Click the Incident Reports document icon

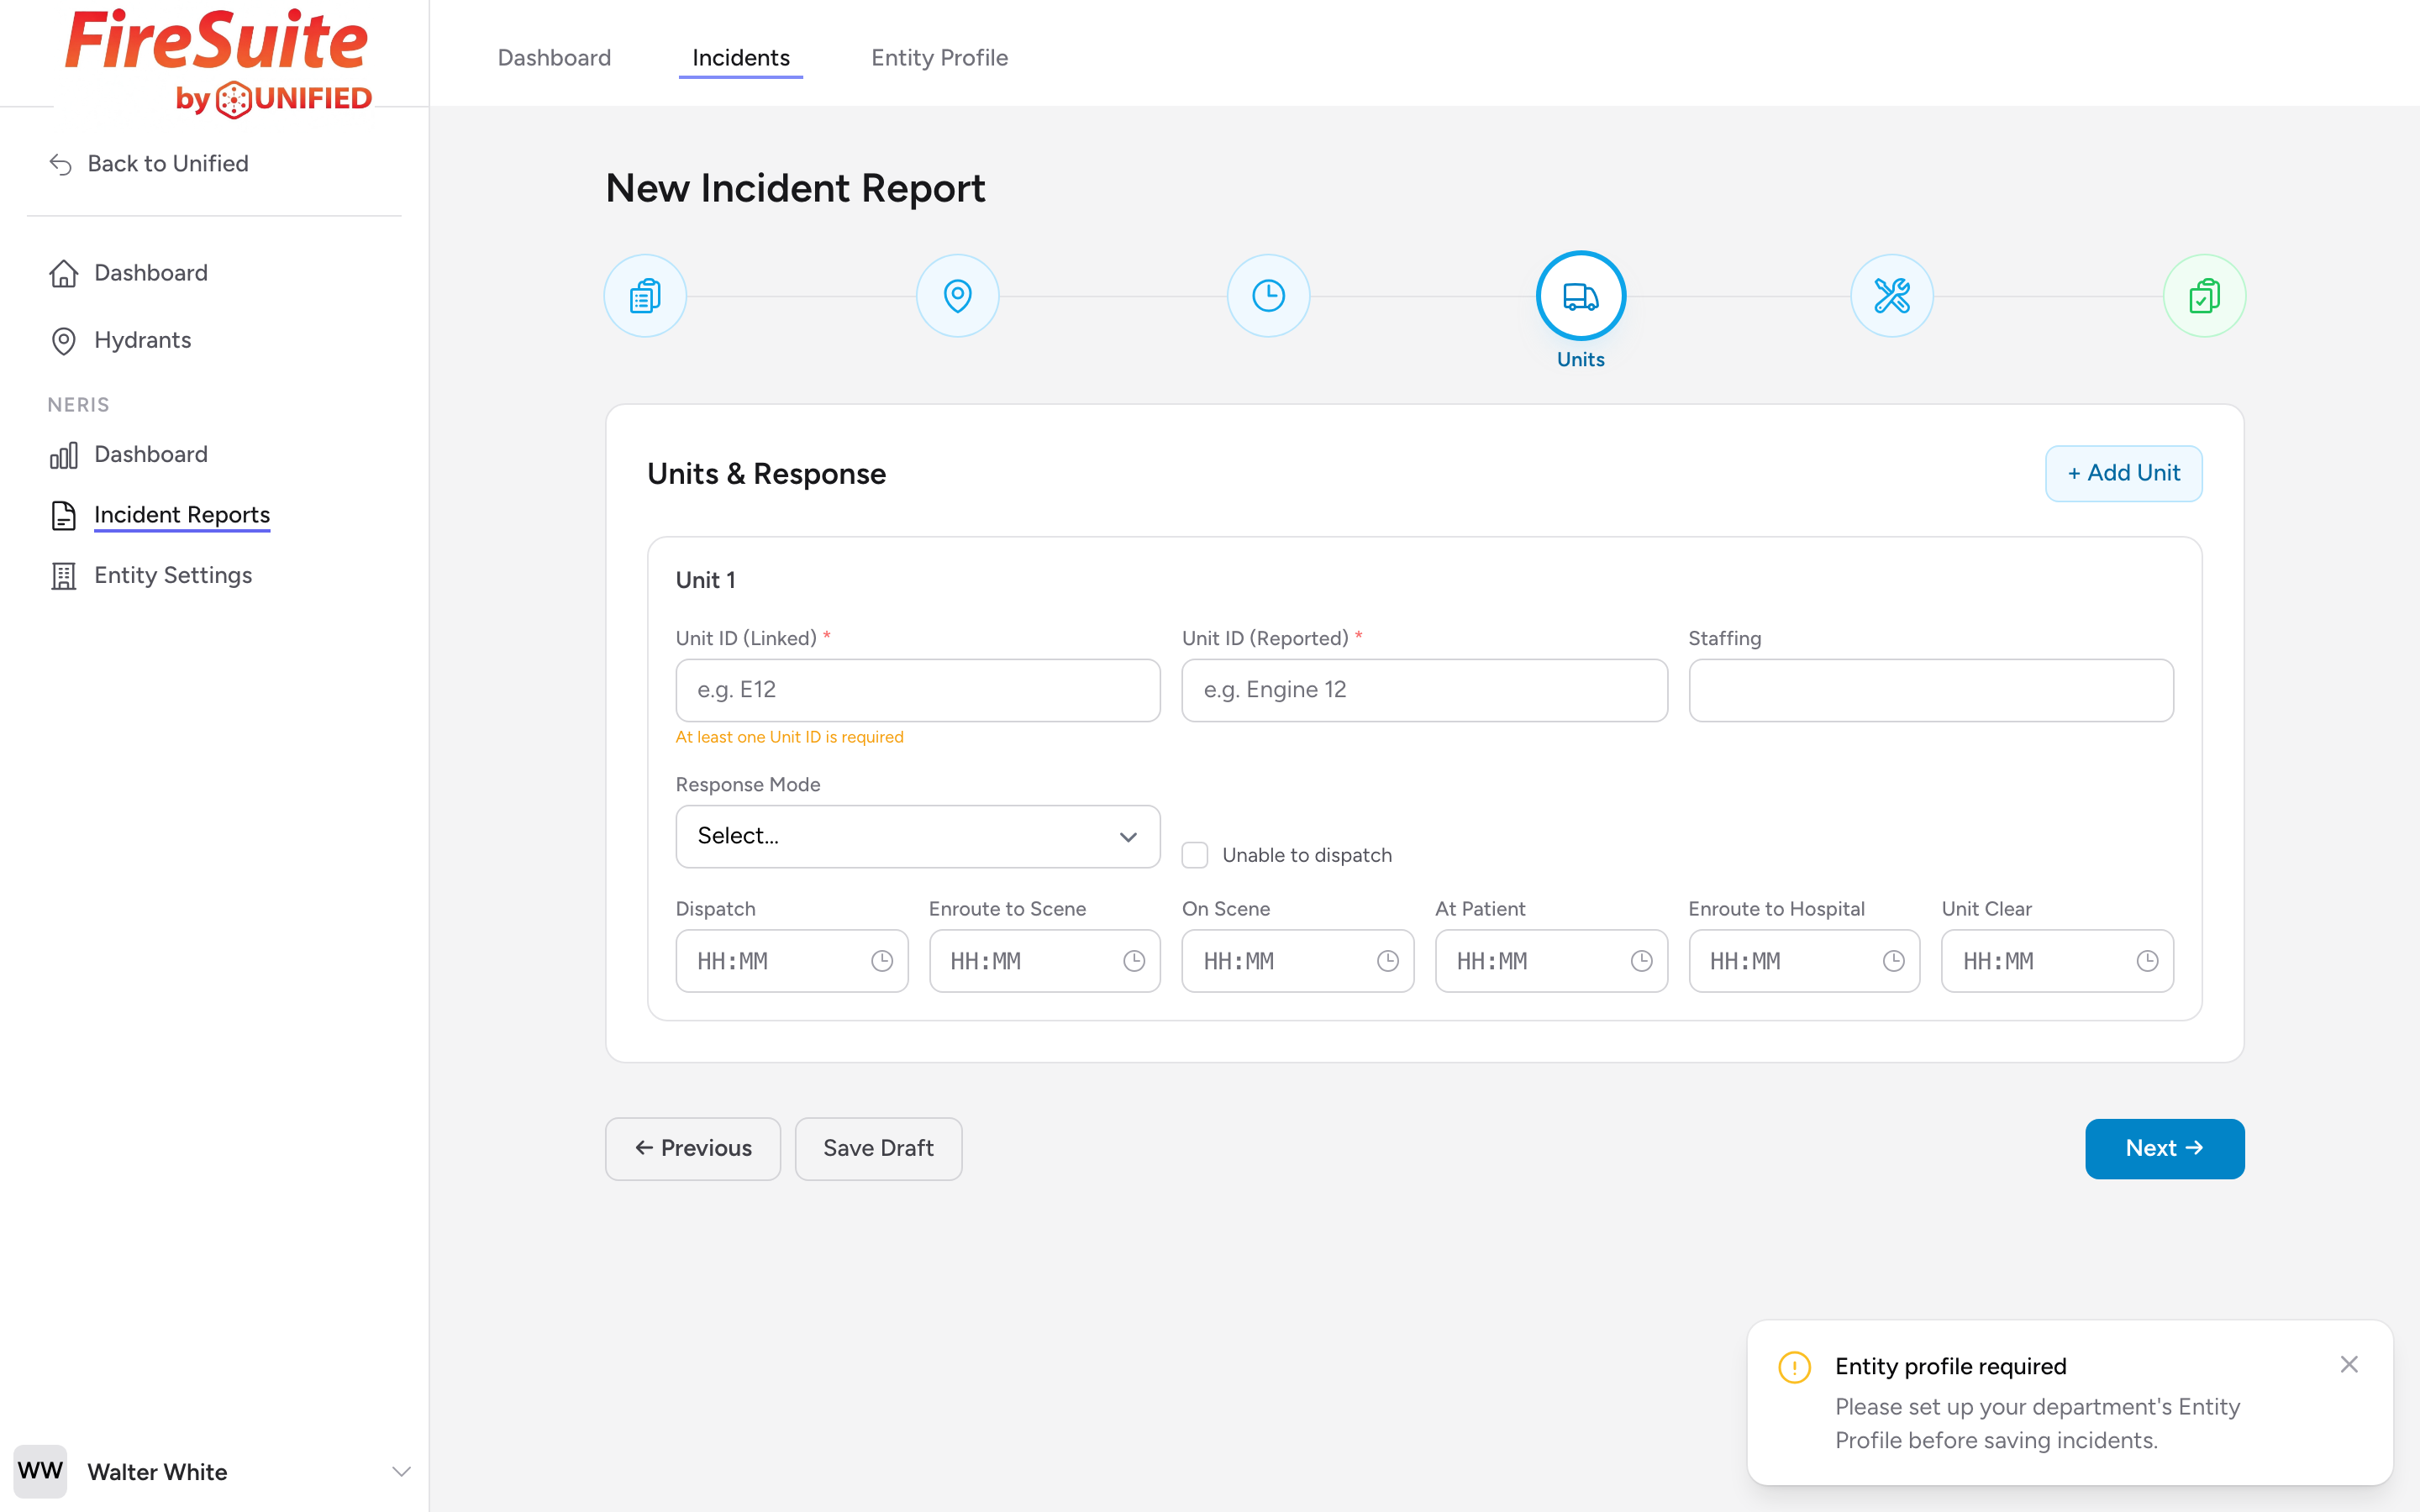click(63, 515)
